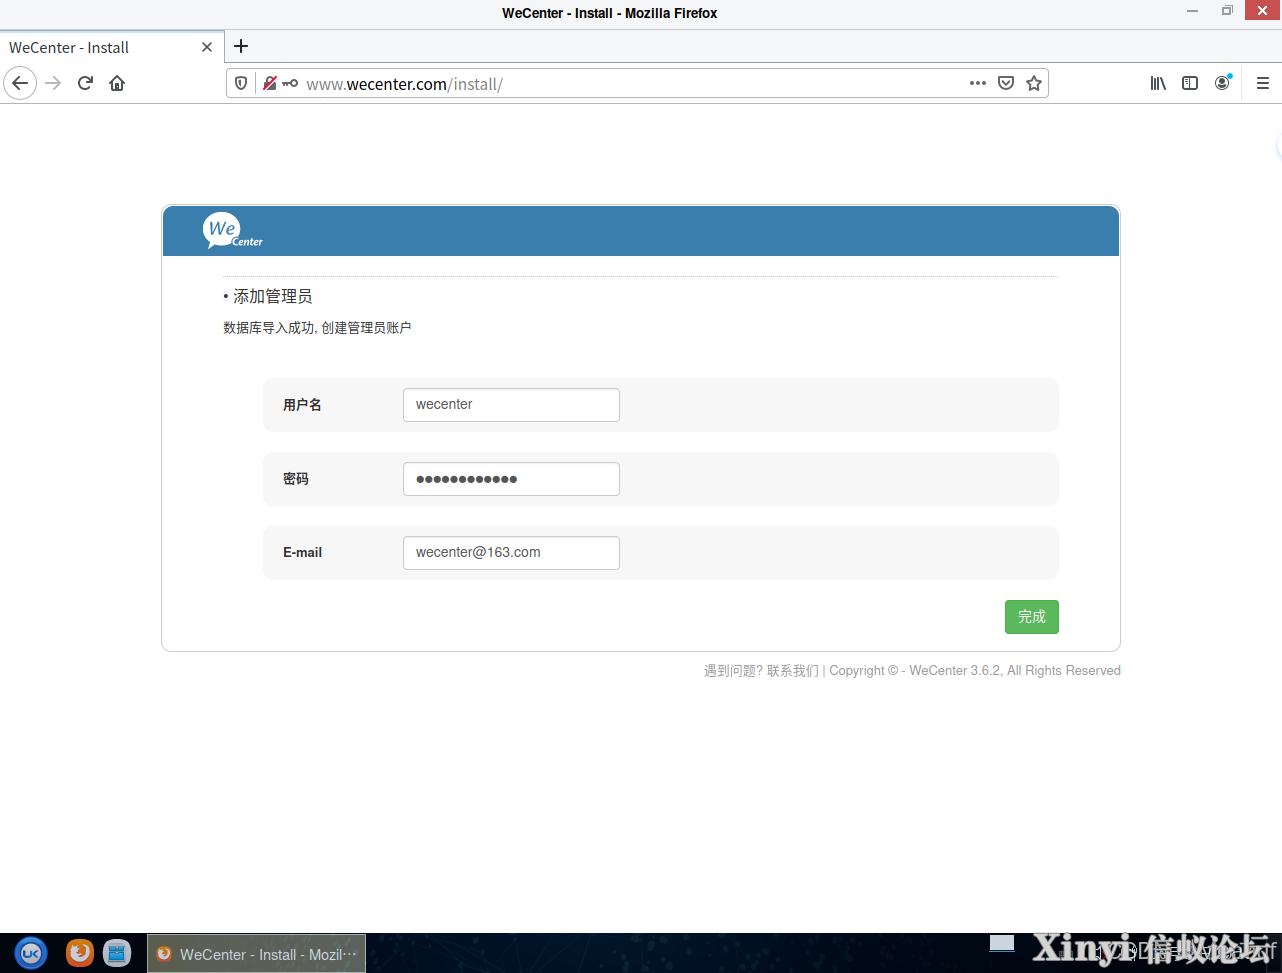Click the 密码 label

click(x=296, y=479)
